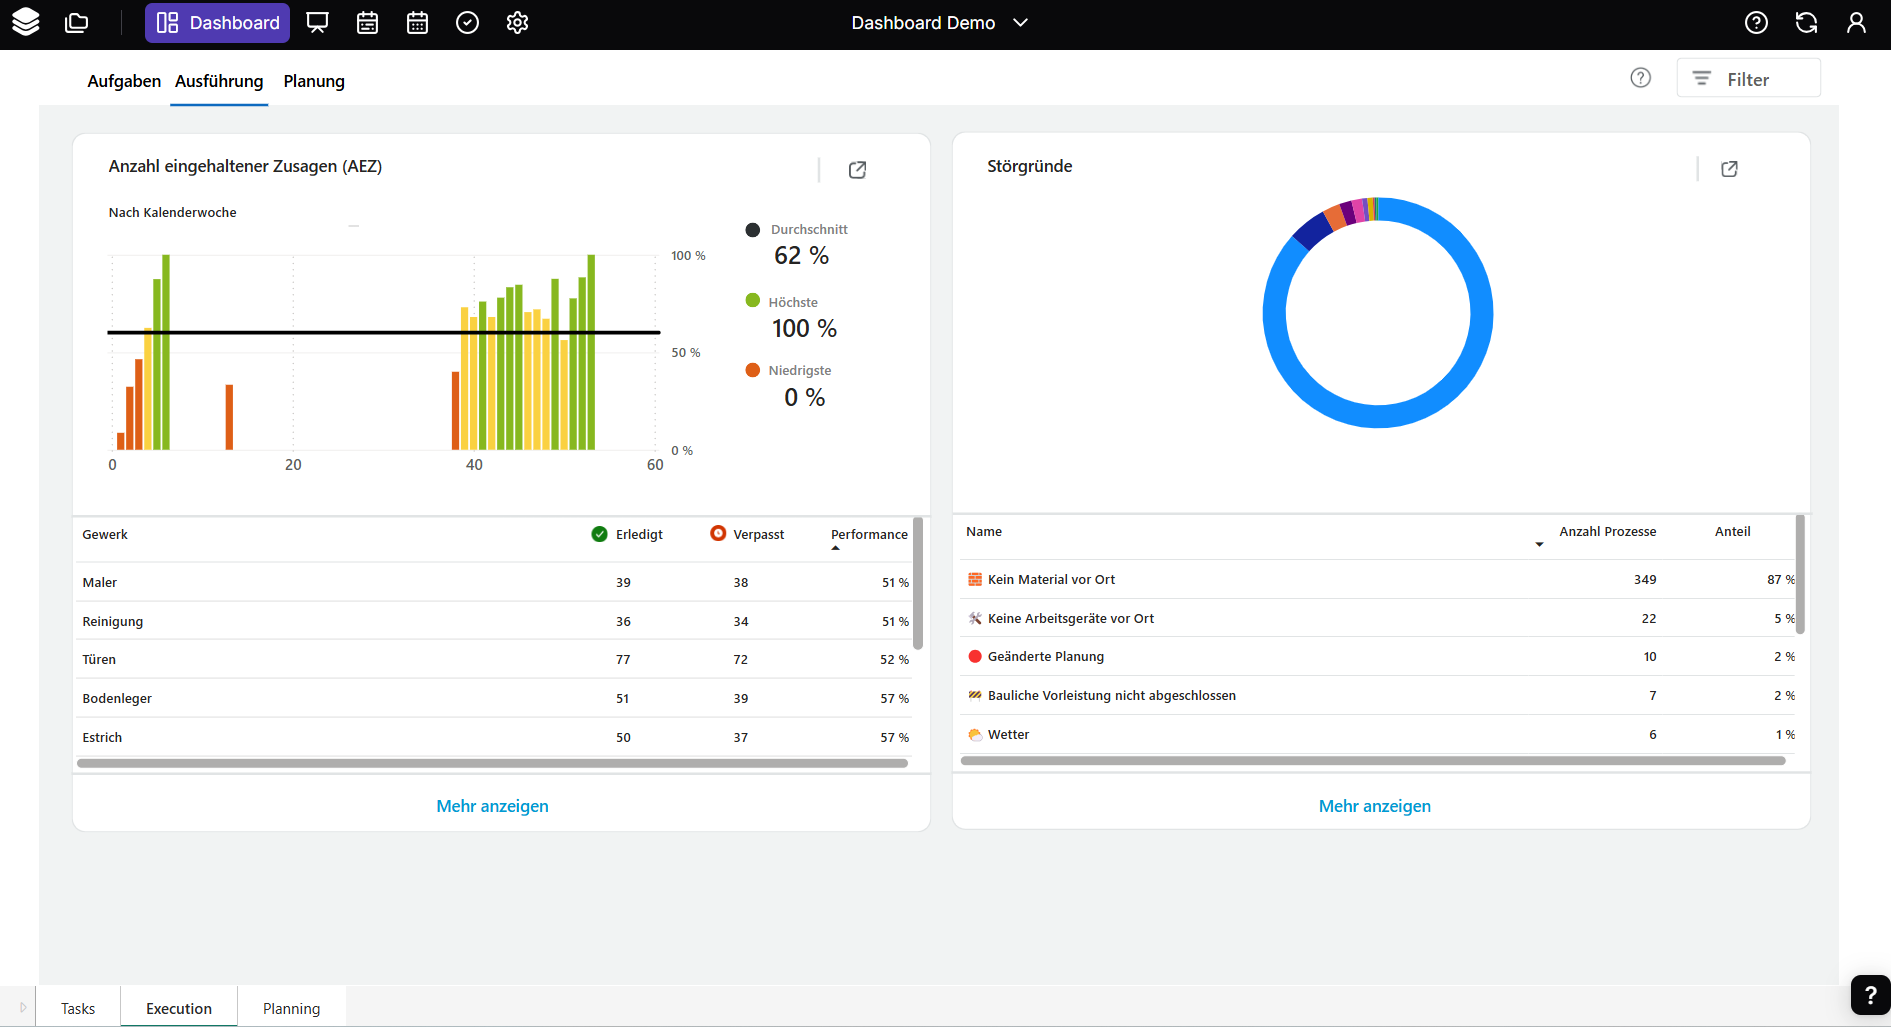Select the Planning sheet tab at bottom
The width and height of the screenshot is (1891, 1027).
pos(291,1008)
